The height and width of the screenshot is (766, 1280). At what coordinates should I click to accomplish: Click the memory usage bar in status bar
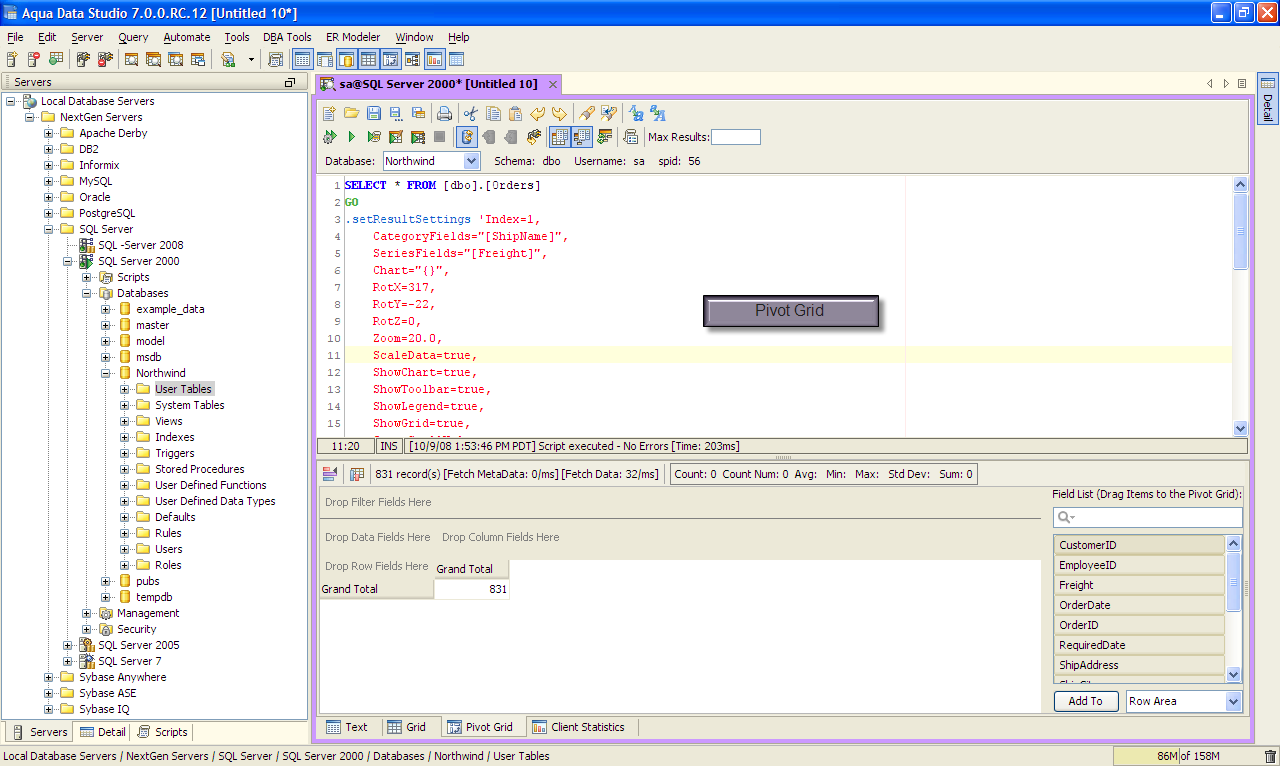click(1184, 756)
